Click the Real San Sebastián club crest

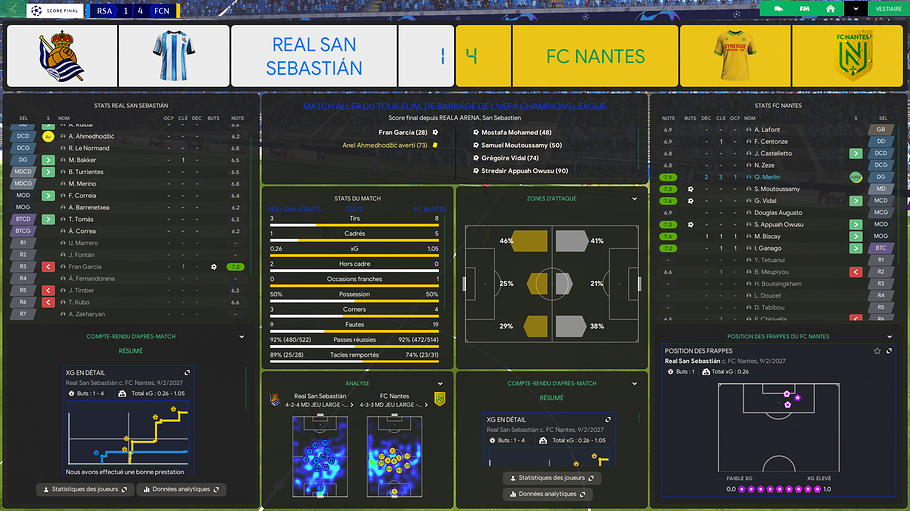coord(62,56)
